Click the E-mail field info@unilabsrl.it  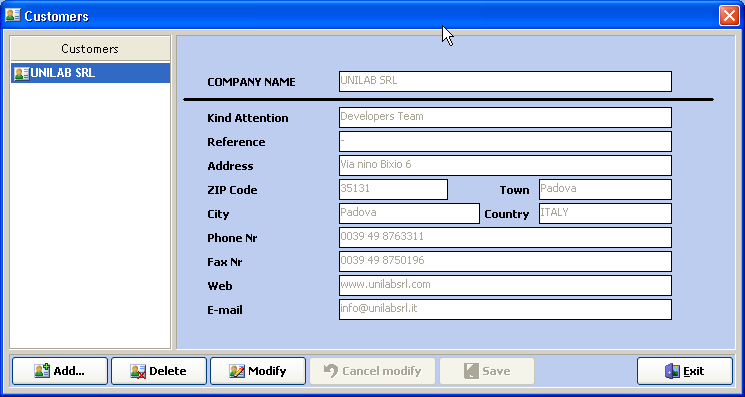point(505,309)
